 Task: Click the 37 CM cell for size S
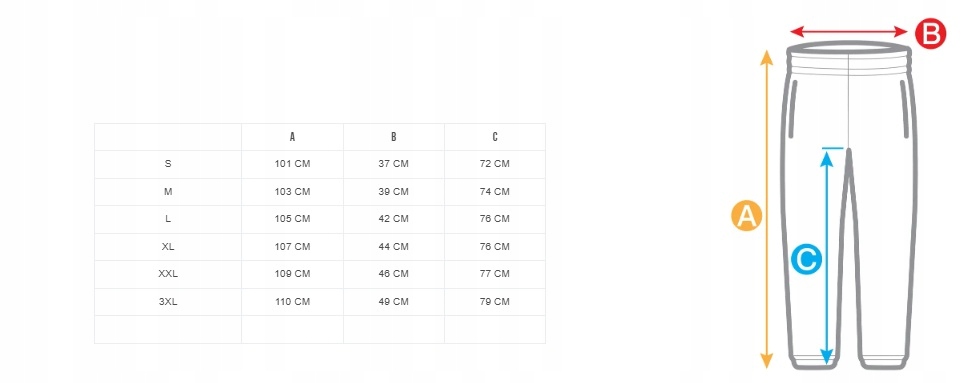pyautogui.click(x=394, y=164)
